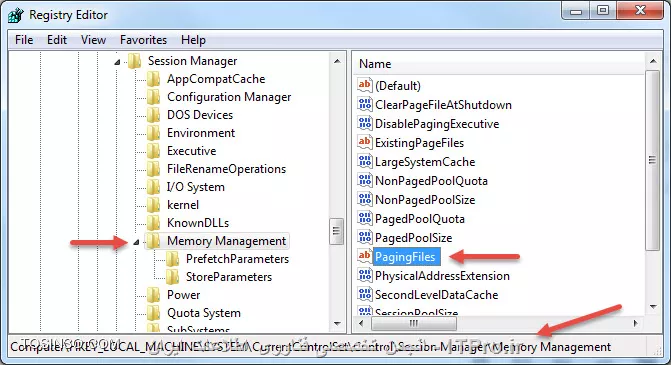Select the PagingFiles string value icon
The height and width of the screenshot is (365, 671).
[365, 256]
